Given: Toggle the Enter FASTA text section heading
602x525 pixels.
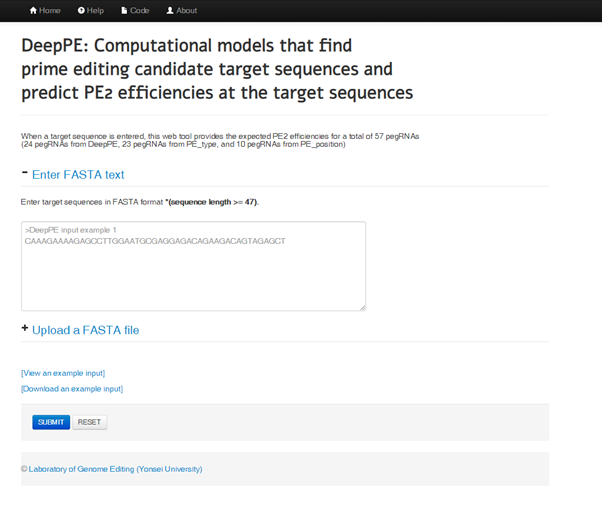Looking at the screenshot, I should tap(78, 175).
